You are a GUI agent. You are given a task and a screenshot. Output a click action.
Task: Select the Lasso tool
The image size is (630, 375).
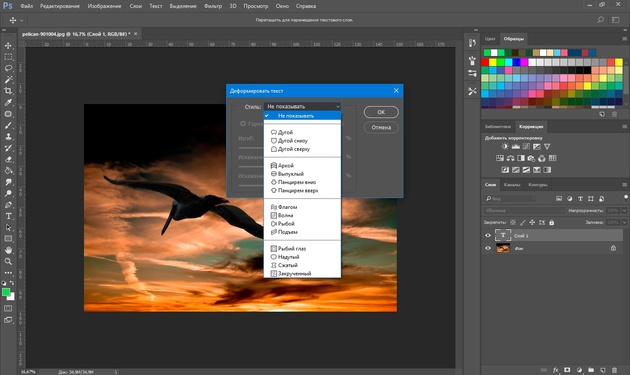tap(8, 68)
